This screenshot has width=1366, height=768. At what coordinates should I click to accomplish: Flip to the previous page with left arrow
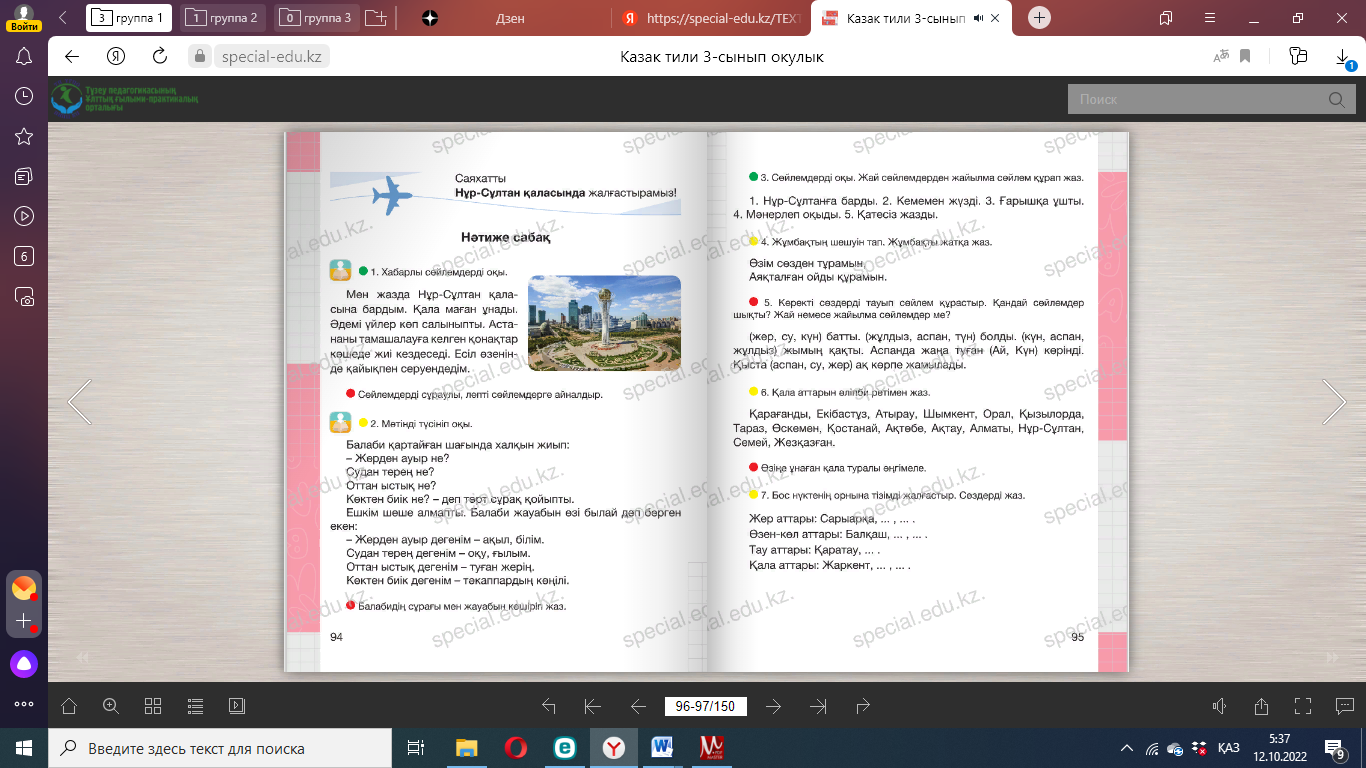pyautogui.click(x=79, y=401)
